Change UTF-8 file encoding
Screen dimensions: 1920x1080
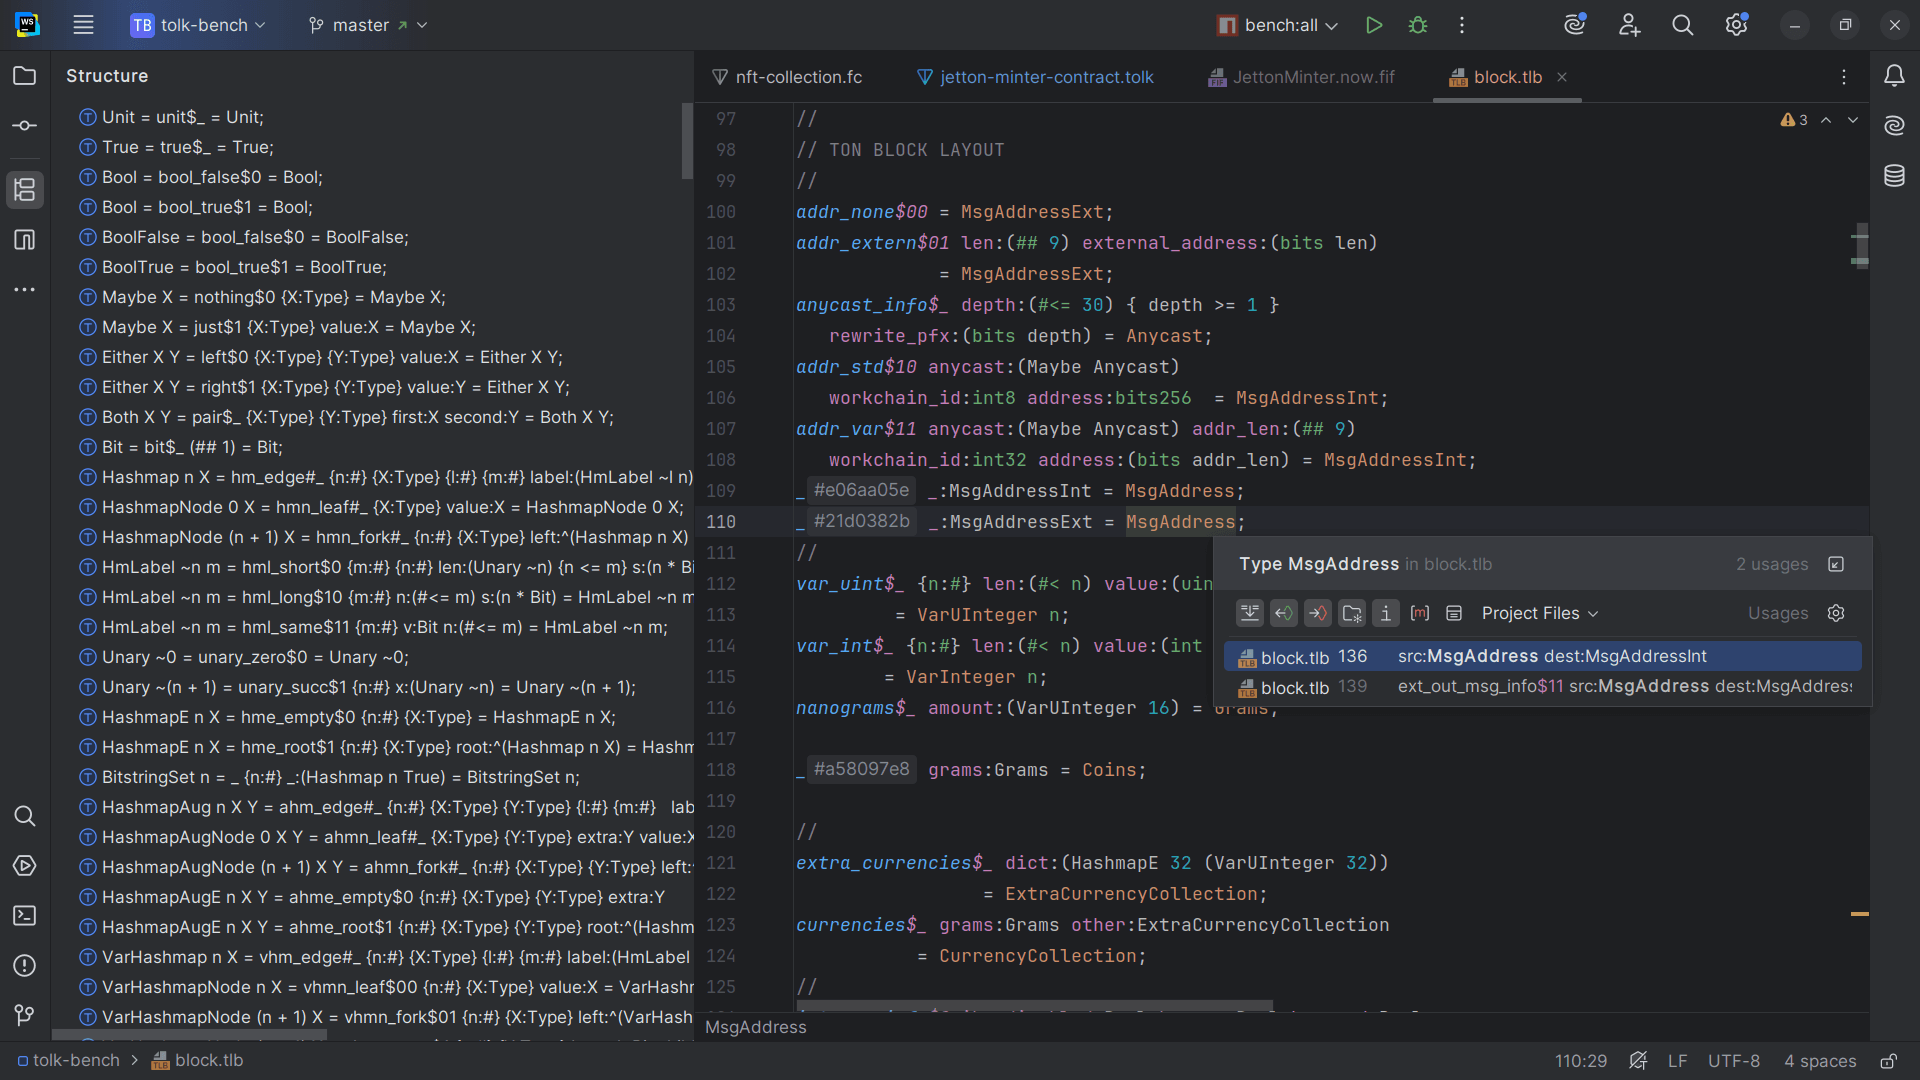(1734, 1061)
